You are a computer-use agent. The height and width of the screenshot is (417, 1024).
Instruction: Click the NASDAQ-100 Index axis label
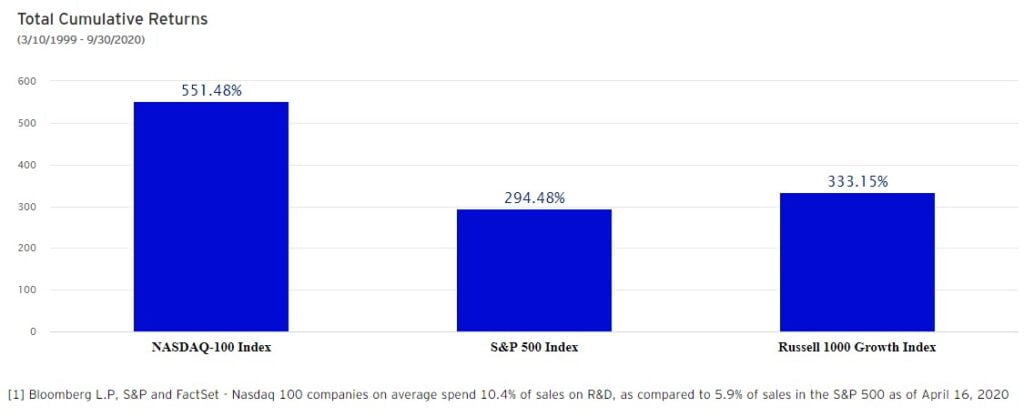(211, 348)
